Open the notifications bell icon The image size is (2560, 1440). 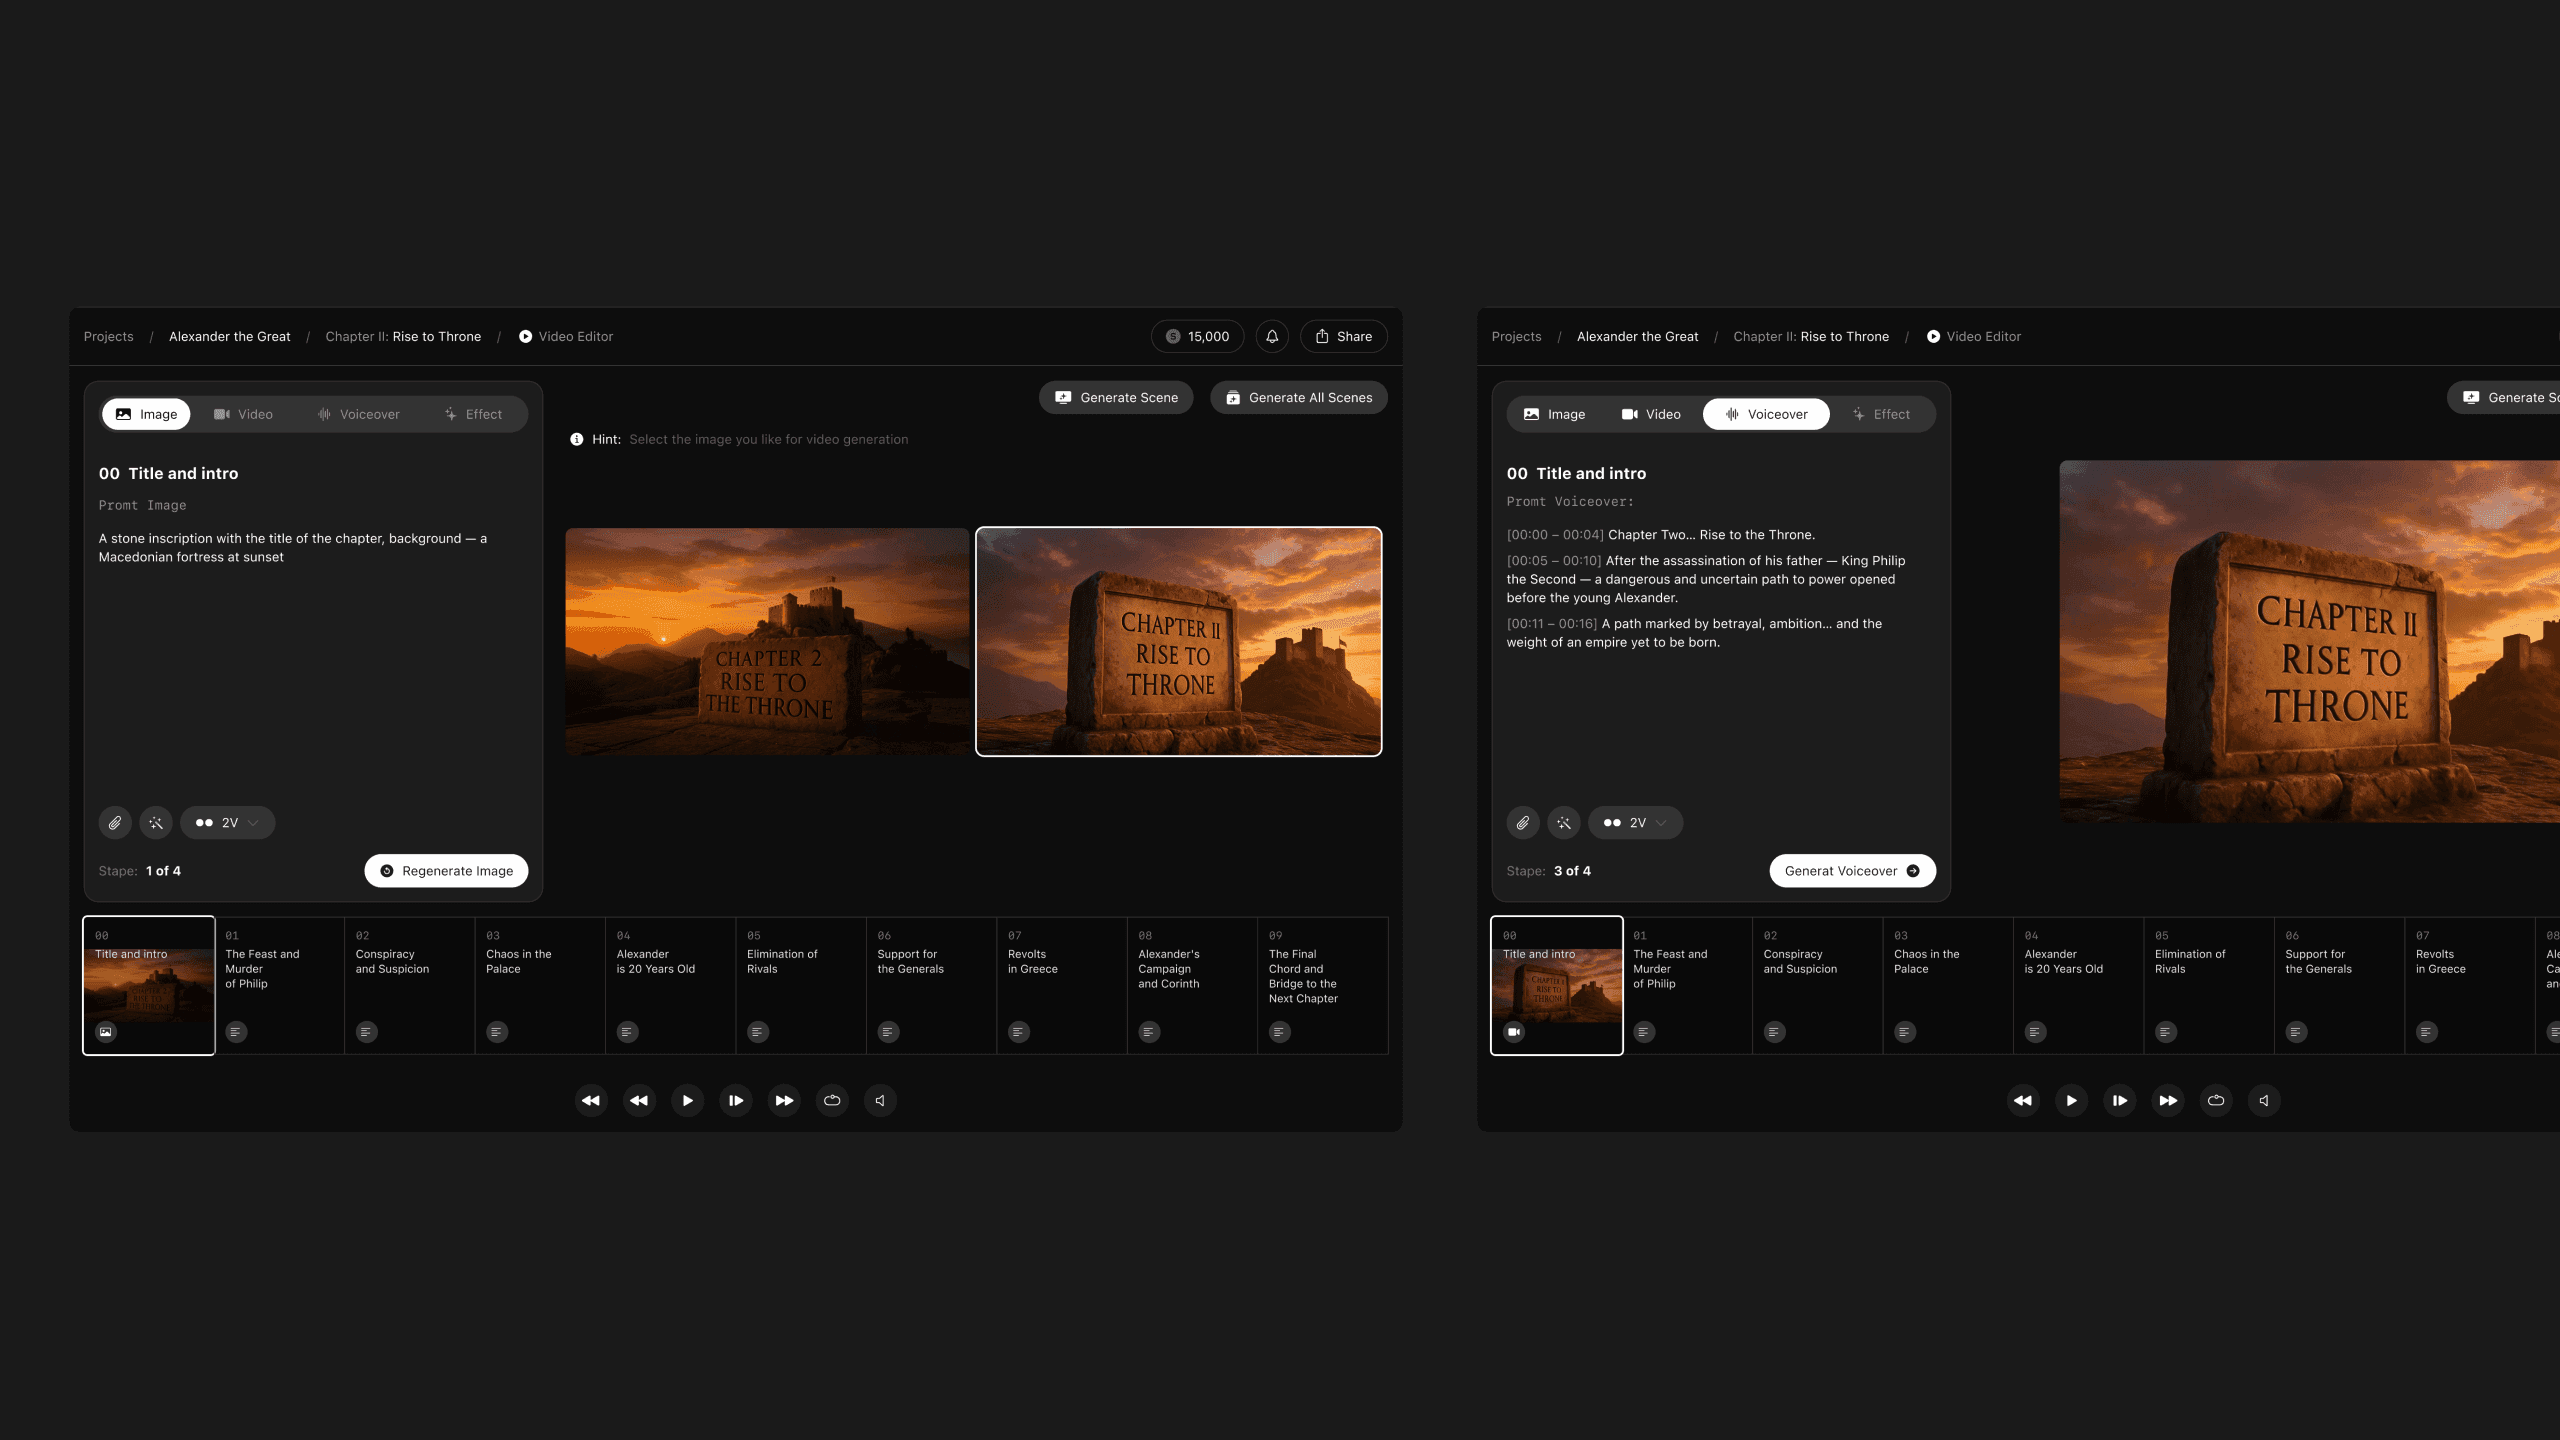[x=1272, y=337]
